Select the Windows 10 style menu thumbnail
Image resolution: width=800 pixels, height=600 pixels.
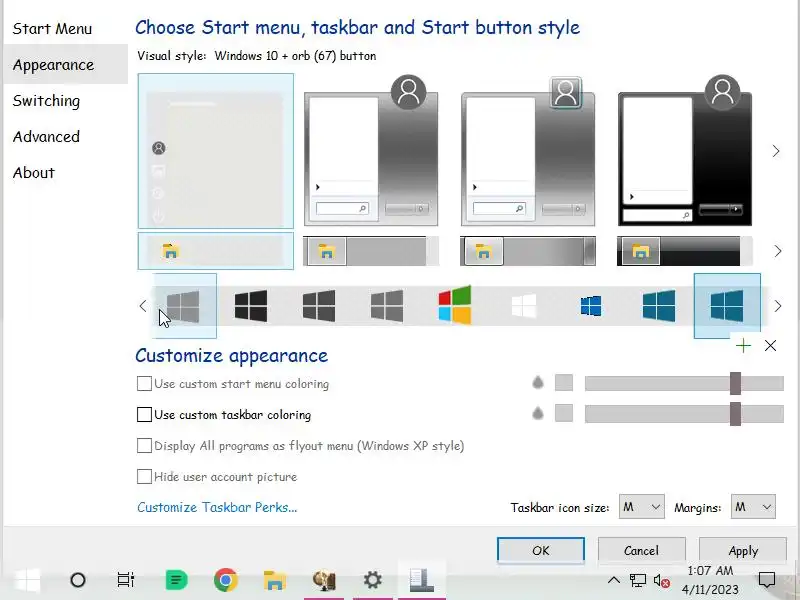tap(216, 151)
